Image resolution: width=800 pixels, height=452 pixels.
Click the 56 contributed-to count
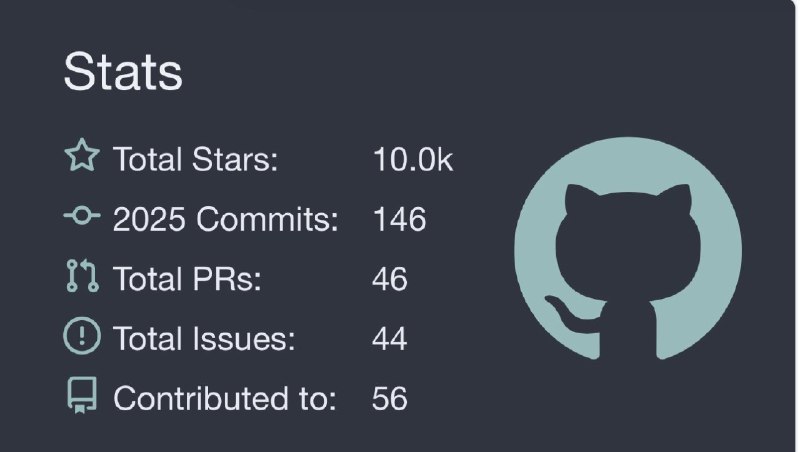[389, 399]
